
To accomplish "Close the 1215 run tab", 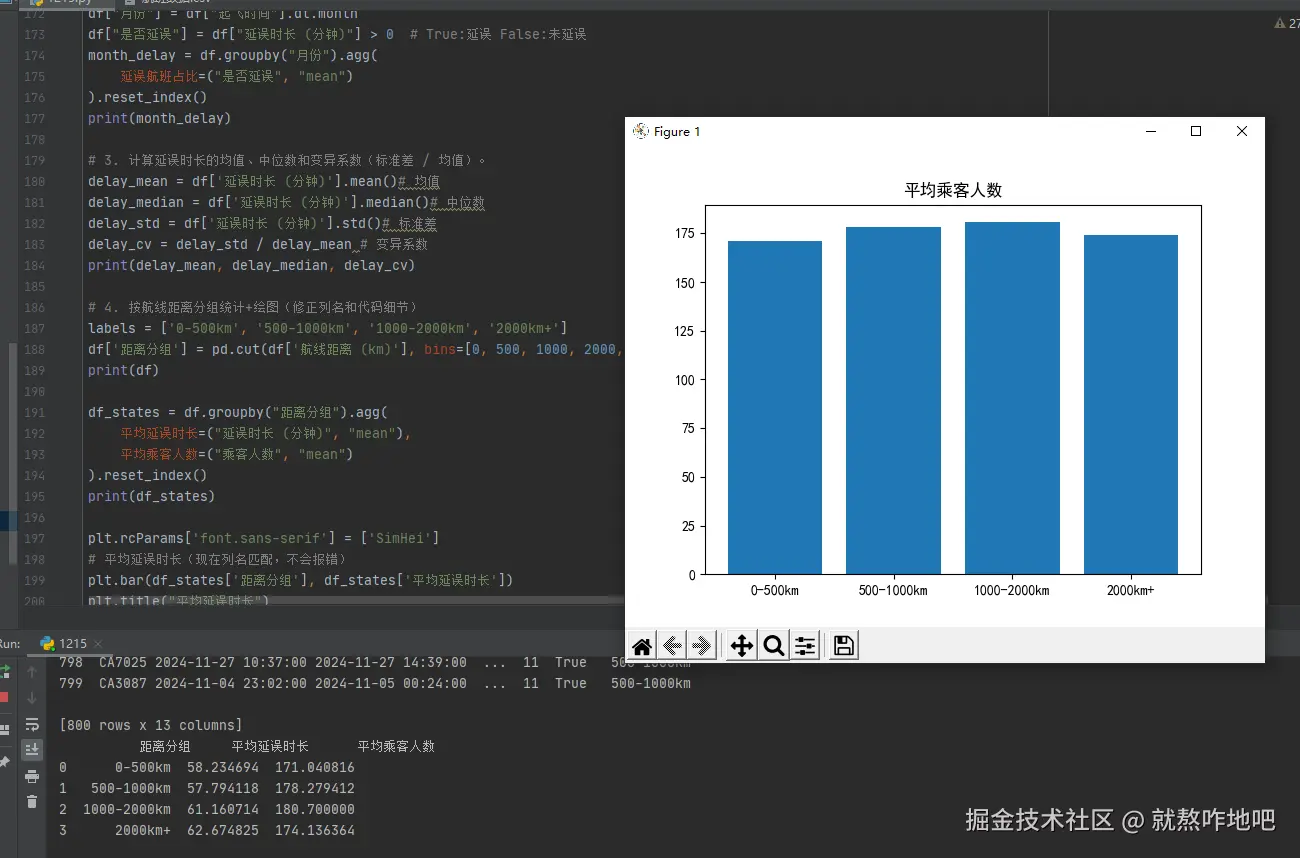I will point(98,644).
